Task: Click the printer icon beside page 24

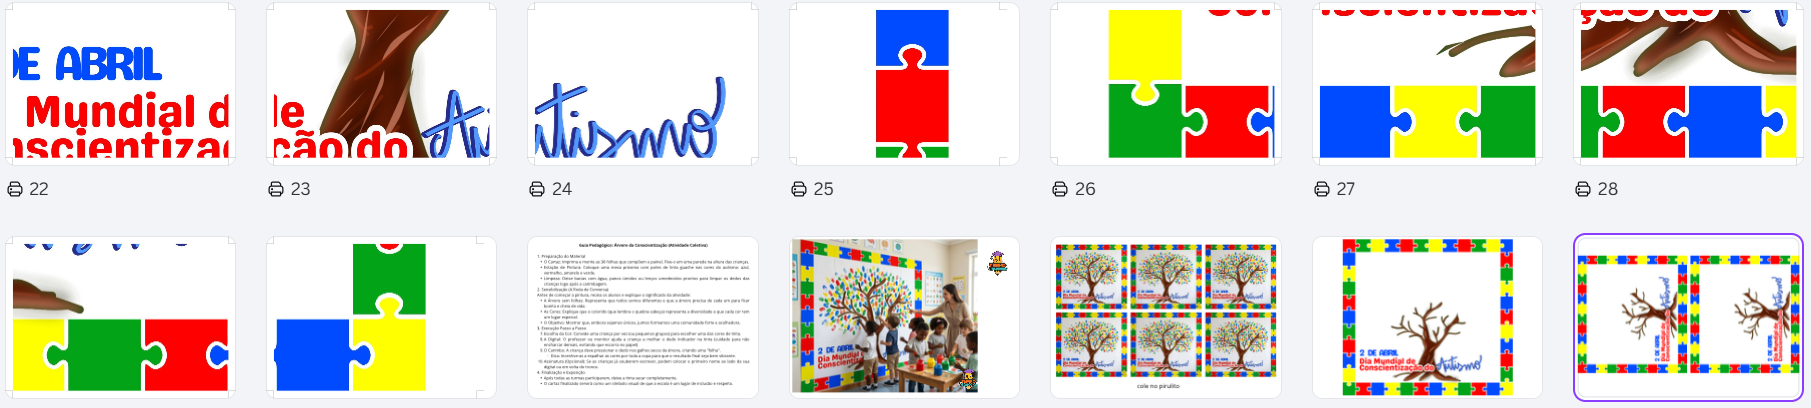Action: (537, 189)
